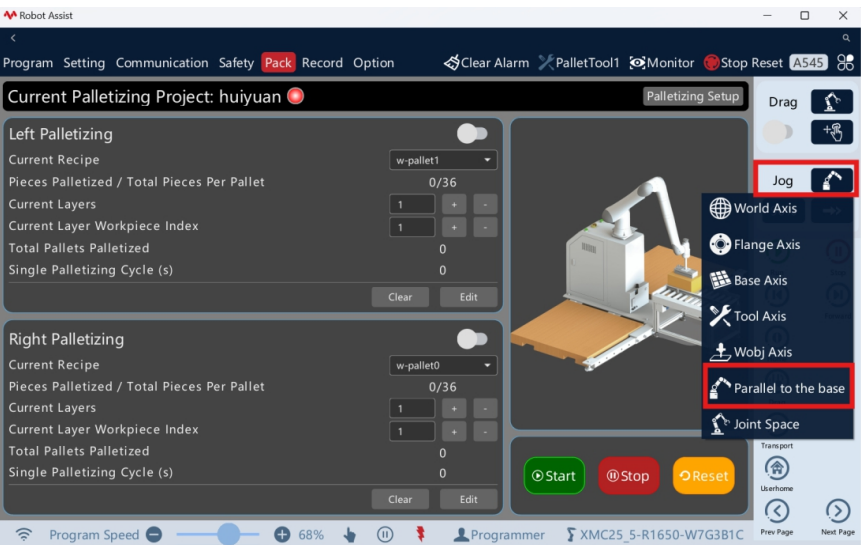Screen dimensions: 861x545
Task: Edit the Right Palletizing settings
Action: click(468, 499)
